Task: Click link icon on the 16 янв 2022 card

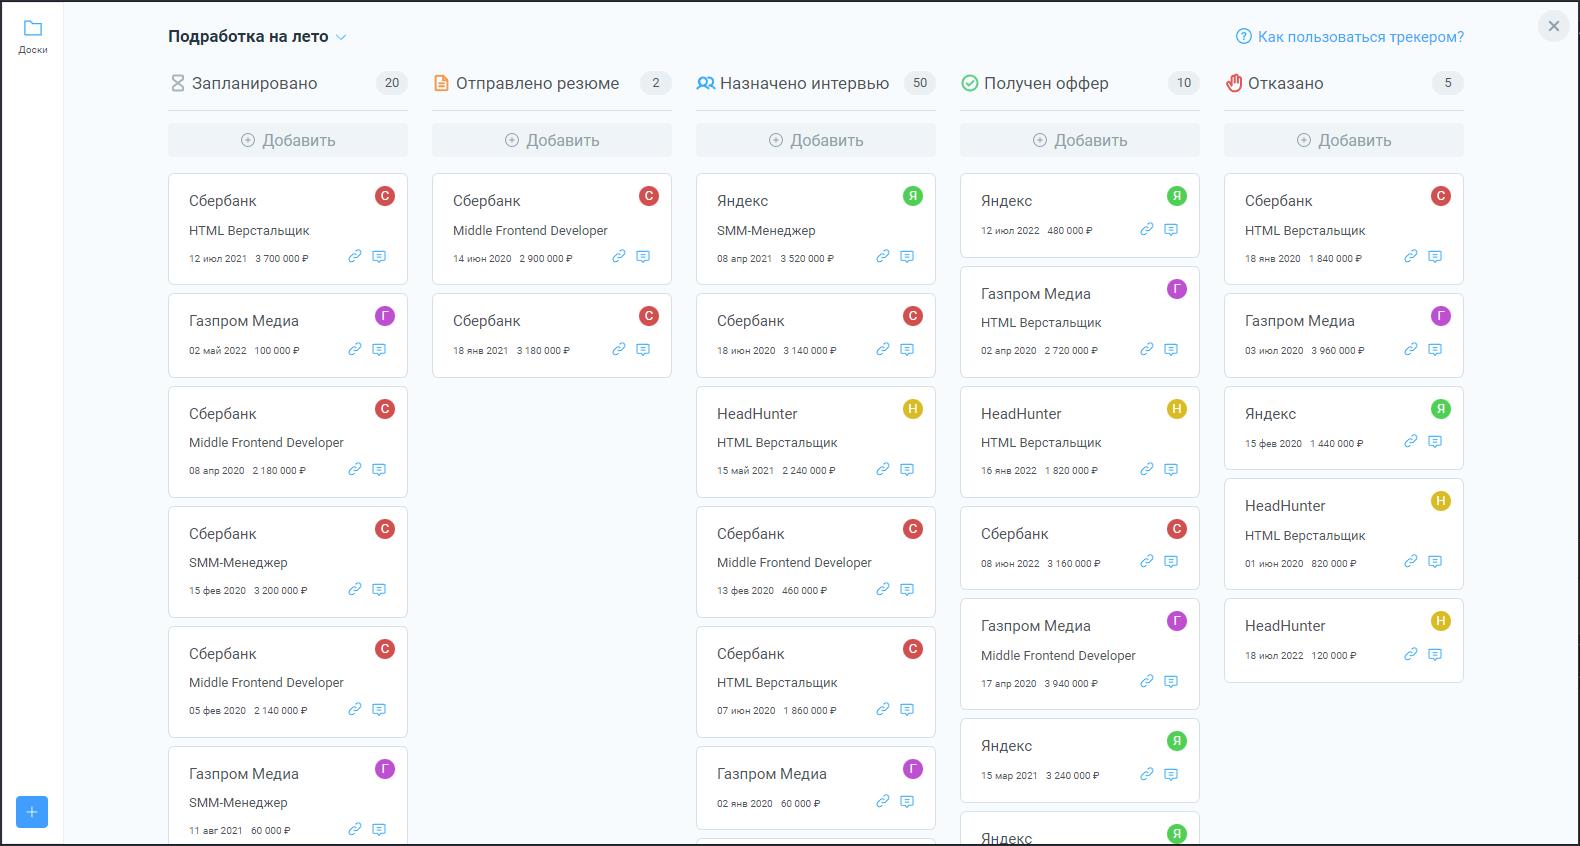Action: click(1147, 469)
